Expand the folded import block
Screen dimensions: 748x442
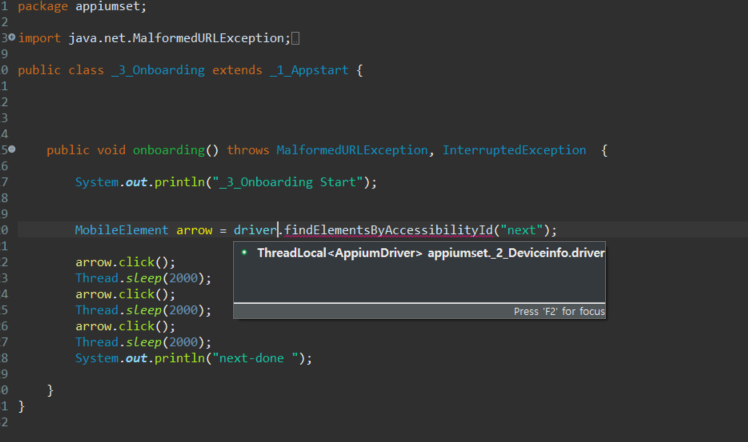(x=11, y=37)
